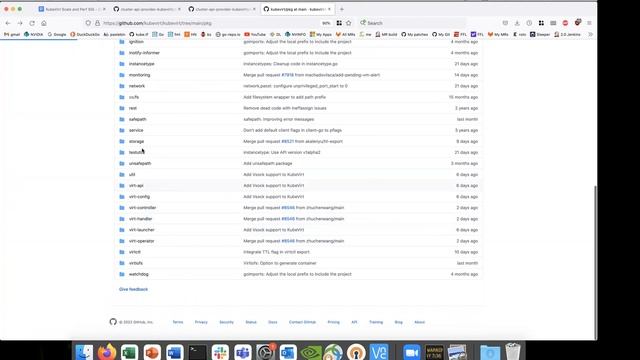The height and width of the screenshot is (360, 640).
Task: Open the storage folder
Action: pyautogui.click(x=136, y=141)
